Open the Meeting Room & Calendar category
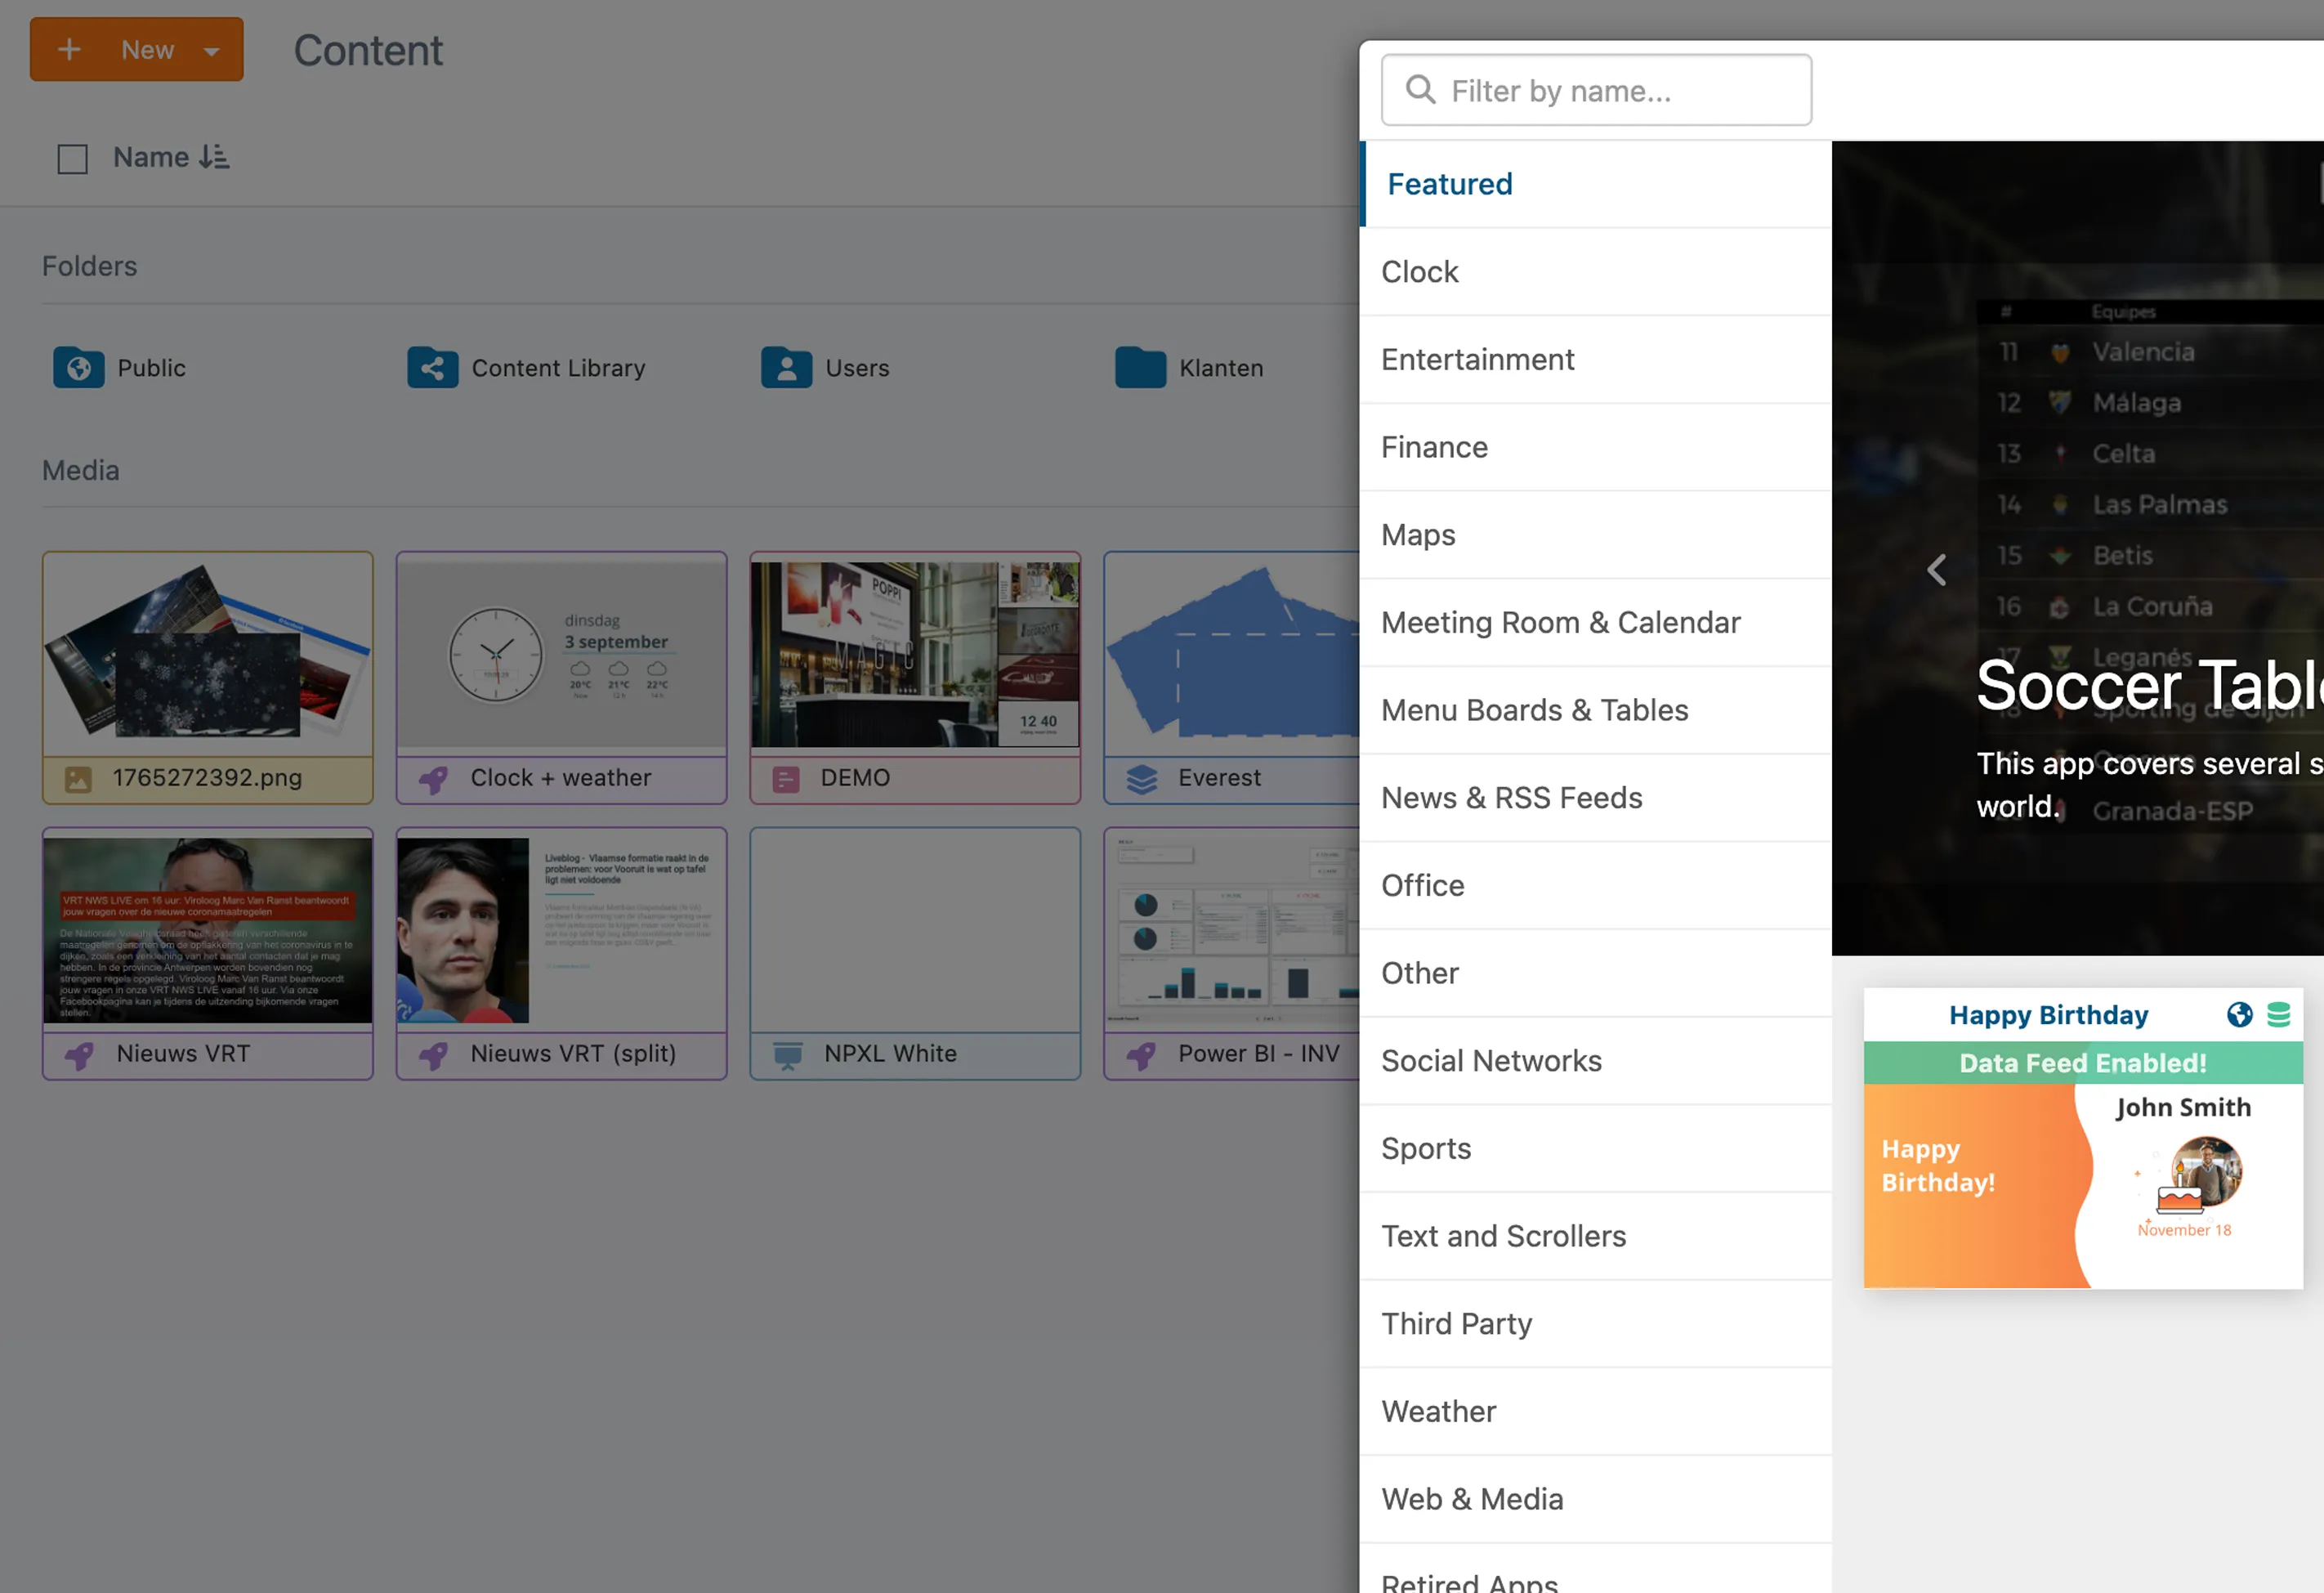Screen dimensions: 2324x1593 1560,622
